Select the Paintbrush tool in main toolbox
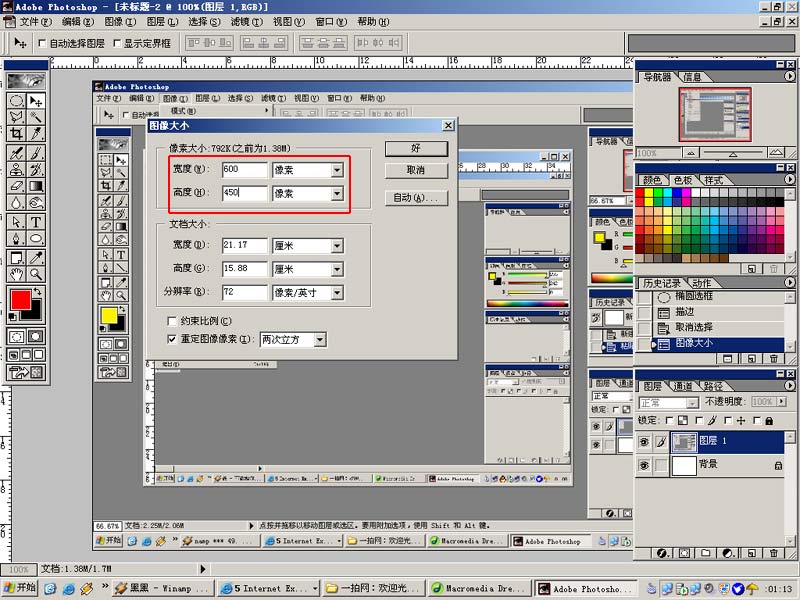The image size is (800, 600). pyautogui.click(x=36, y=153)
